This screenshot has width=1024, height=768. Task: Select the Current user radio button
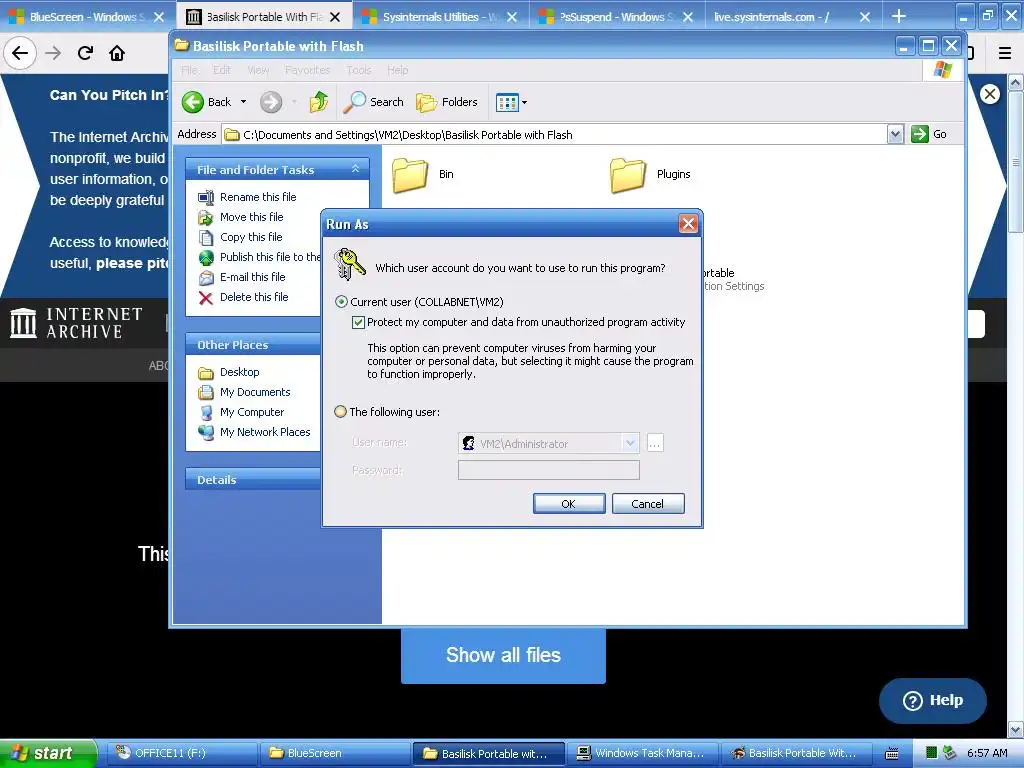(x=341, y=302)
